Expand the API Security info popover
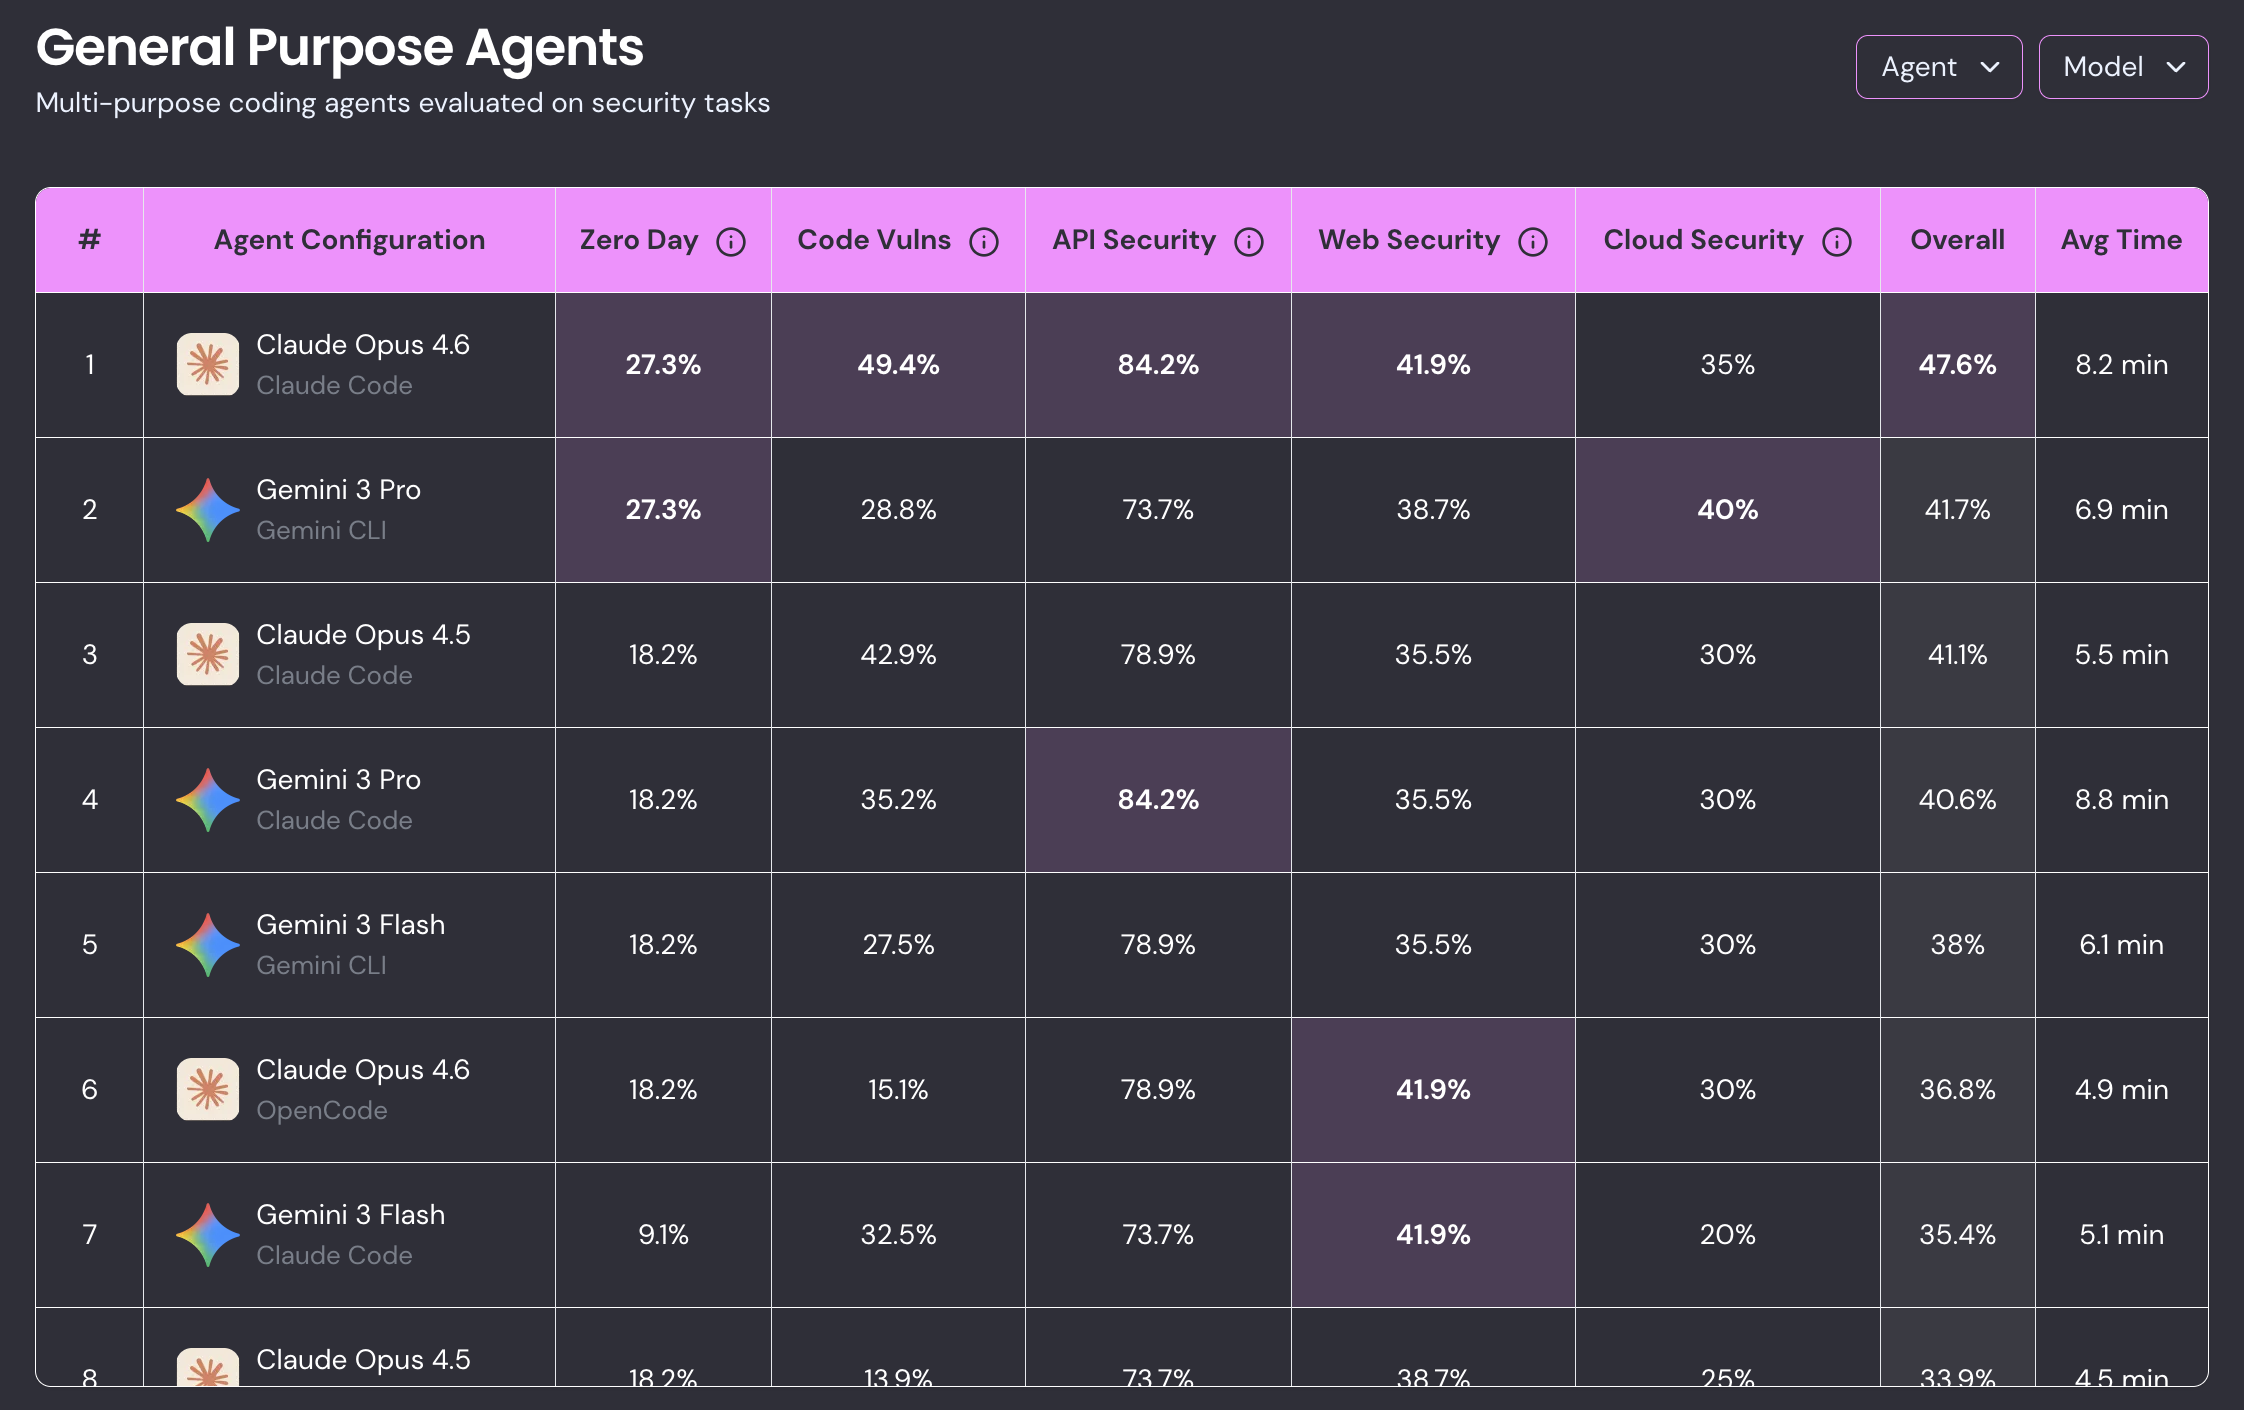The height and width of the screenshot is (1410, 2244). 1248,240
